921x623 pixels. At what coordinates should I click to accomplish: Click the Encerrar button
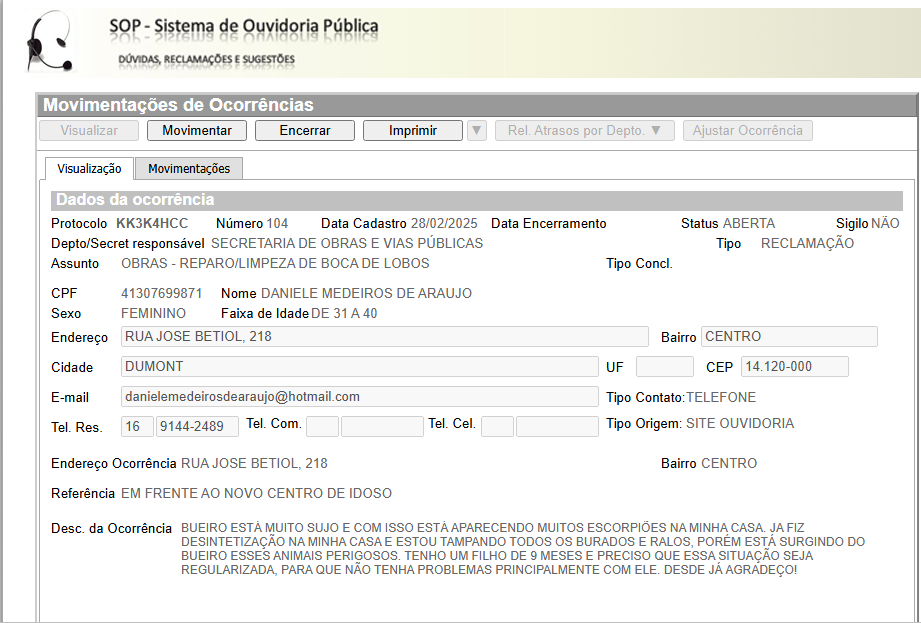[305, 131]
